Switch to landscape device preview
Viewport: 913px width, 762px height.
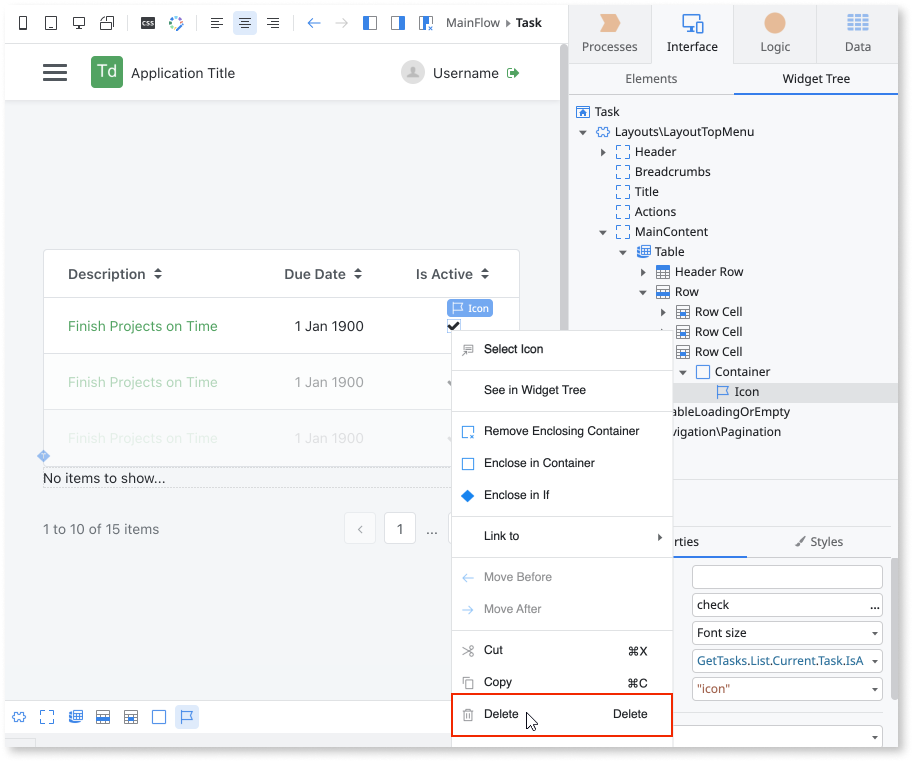(108, 22)
